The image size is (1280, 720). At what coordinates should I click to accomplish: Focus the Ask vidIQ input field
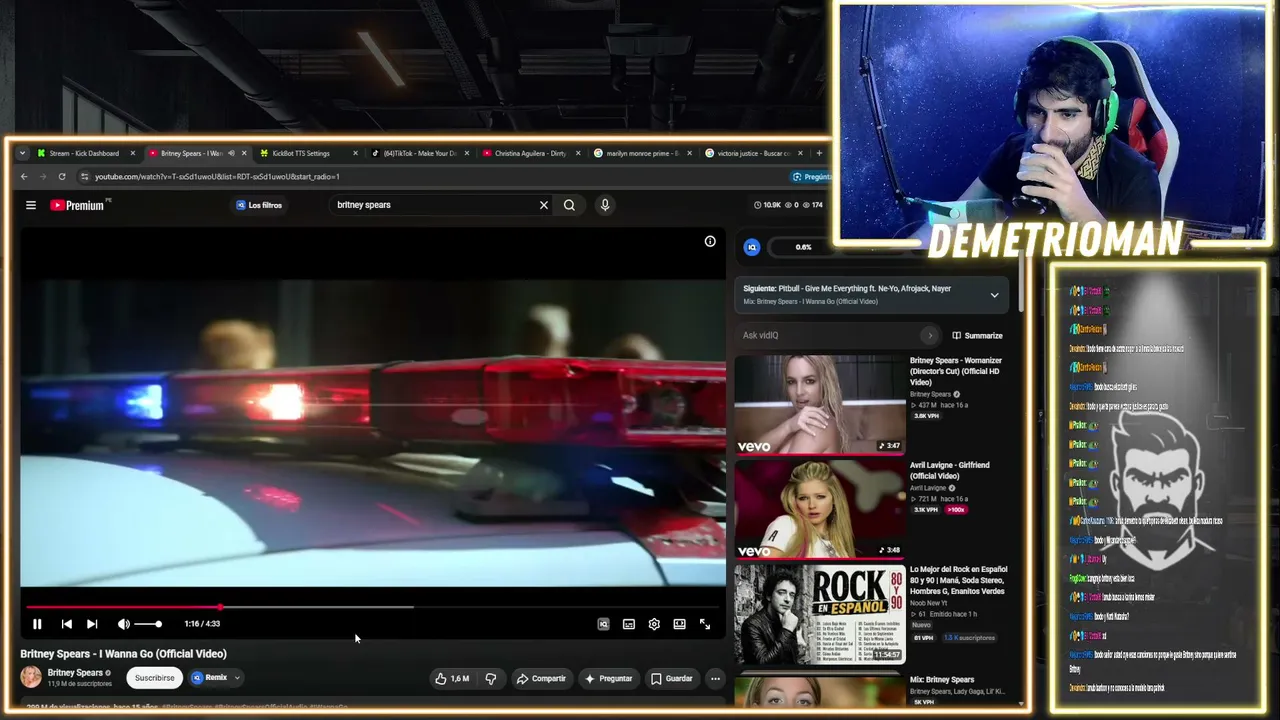click(832, 336)
